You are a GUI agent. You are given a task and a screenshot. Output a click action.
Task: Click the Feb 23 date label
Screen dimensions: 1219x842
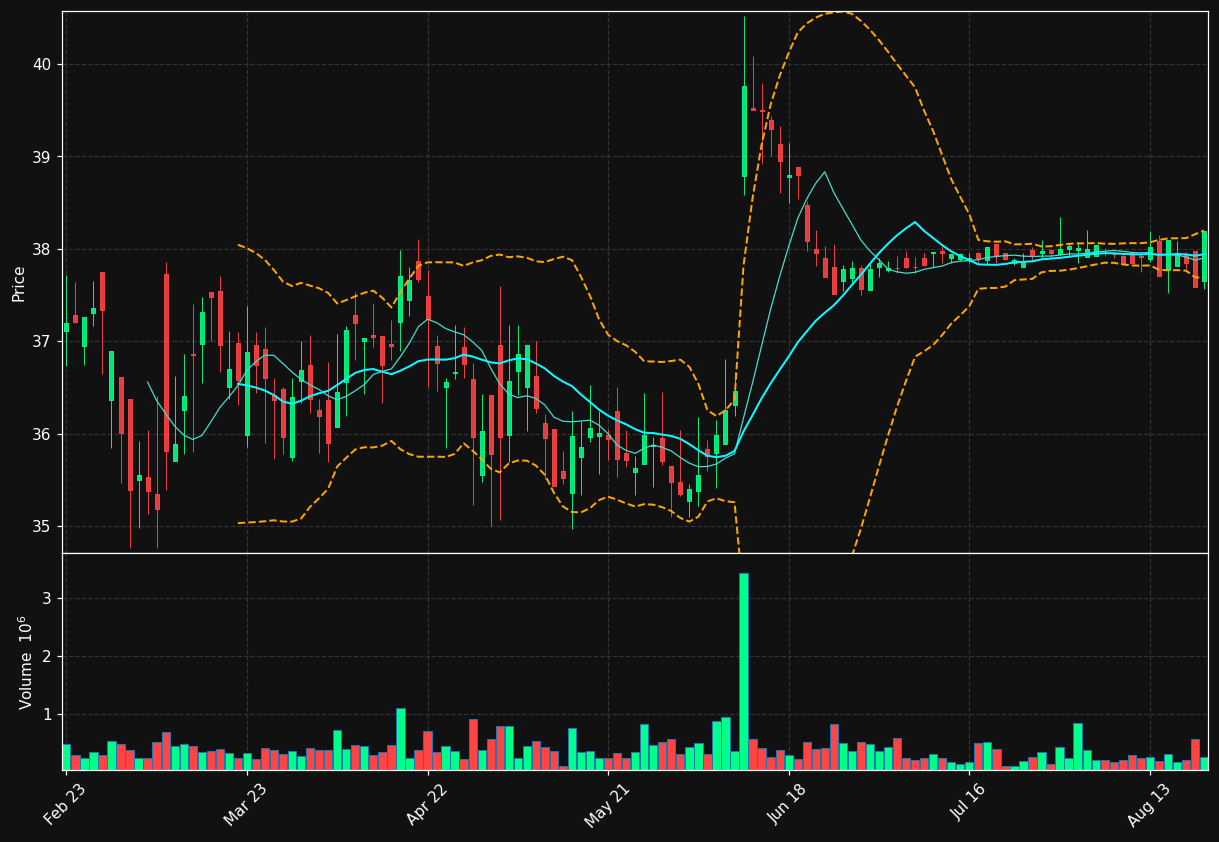[64, 802]
